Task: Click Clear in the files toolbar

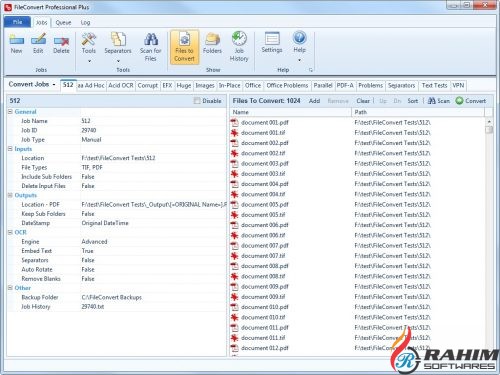Action: click(x=363, y=101)
